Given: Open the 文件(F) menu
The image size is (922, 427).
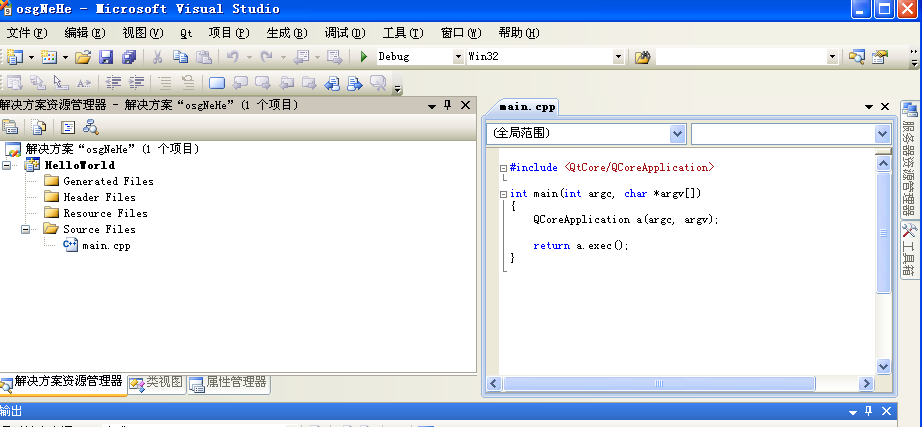Looking at the screenshot, I should [26, 33].
